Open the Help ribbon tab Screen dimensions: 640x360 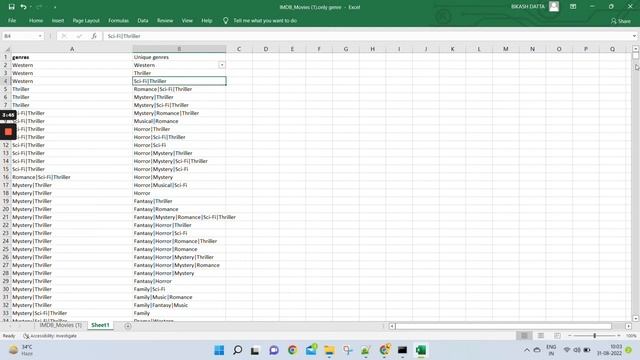207,20
